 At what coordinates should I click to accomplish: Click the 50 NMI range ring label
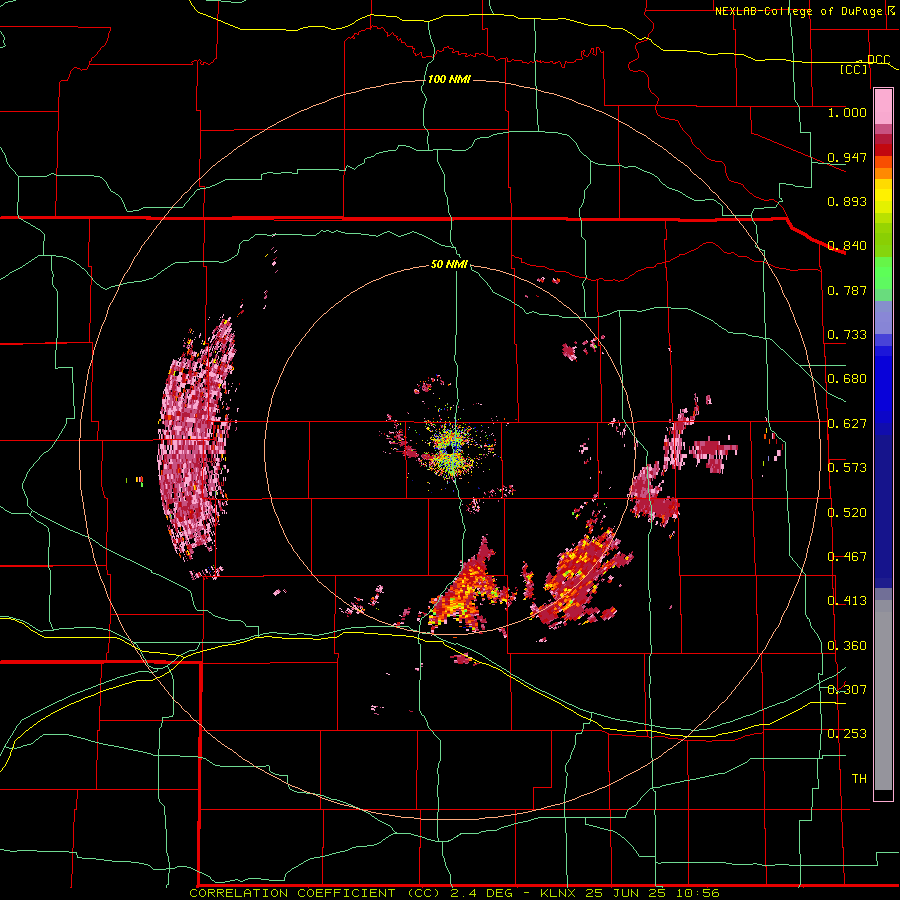click(449, 265)
